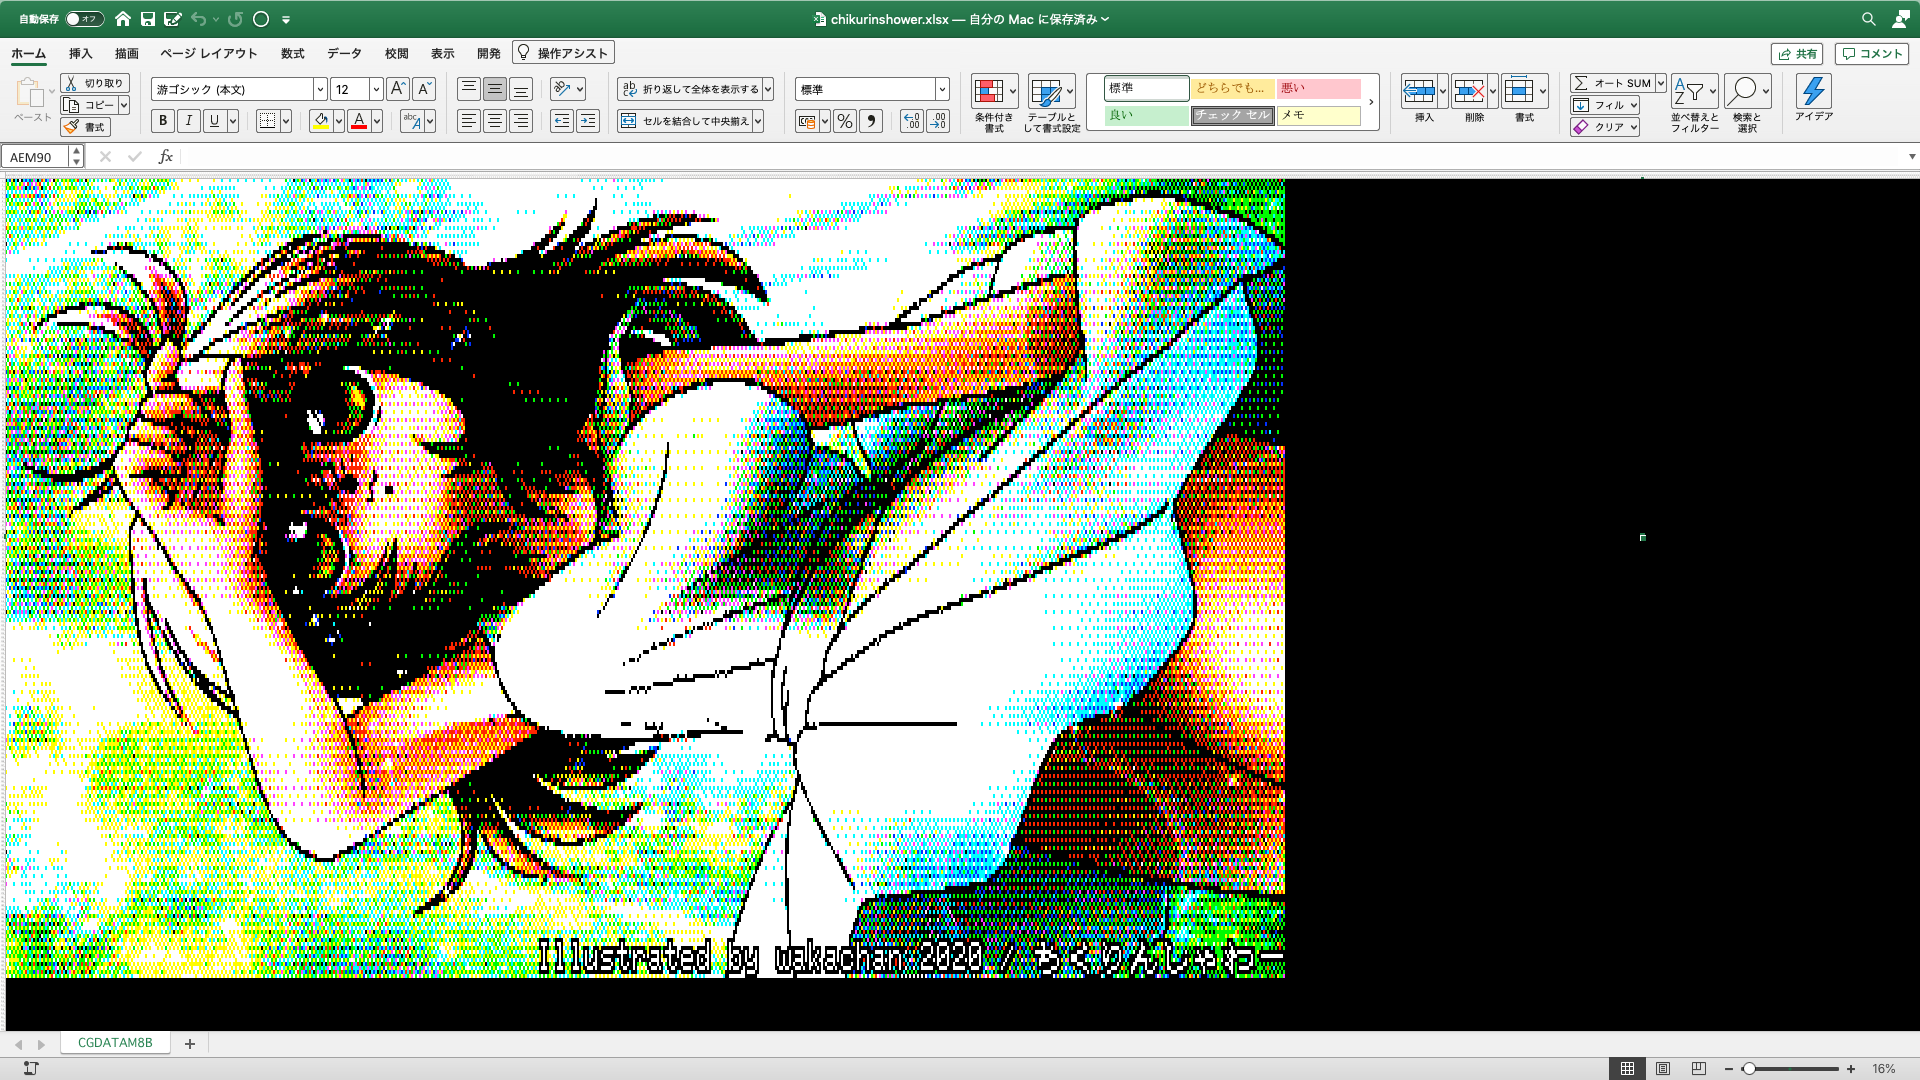This screenshot has width=1920, height=1080.
Task: Click the Comma style icon
Action: click(871, 121)
